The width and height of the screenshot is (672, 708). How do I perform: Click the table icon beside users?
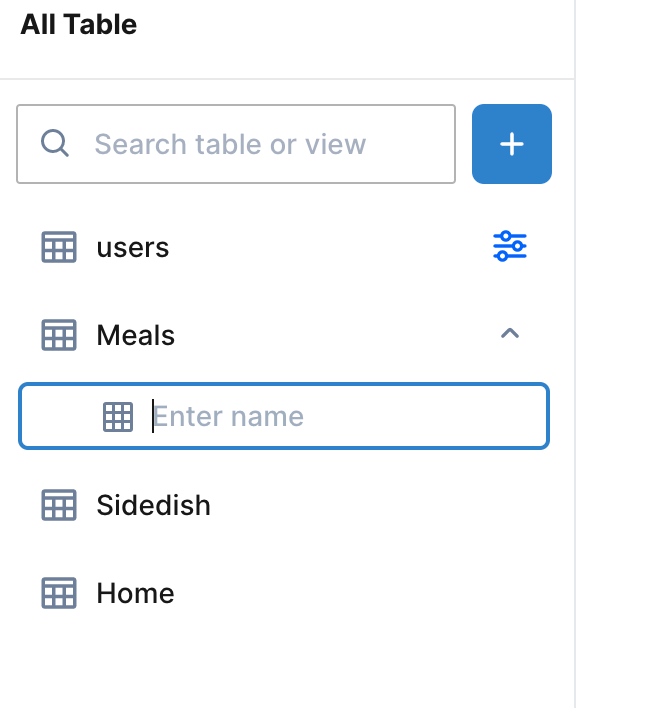click(59, 247)
